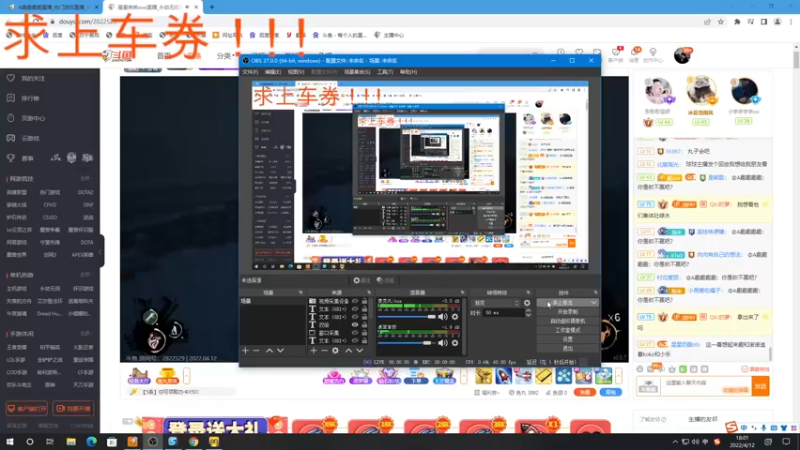Bookmark this page with star icon
The image size is (800, 450).
tap(721, 22)
